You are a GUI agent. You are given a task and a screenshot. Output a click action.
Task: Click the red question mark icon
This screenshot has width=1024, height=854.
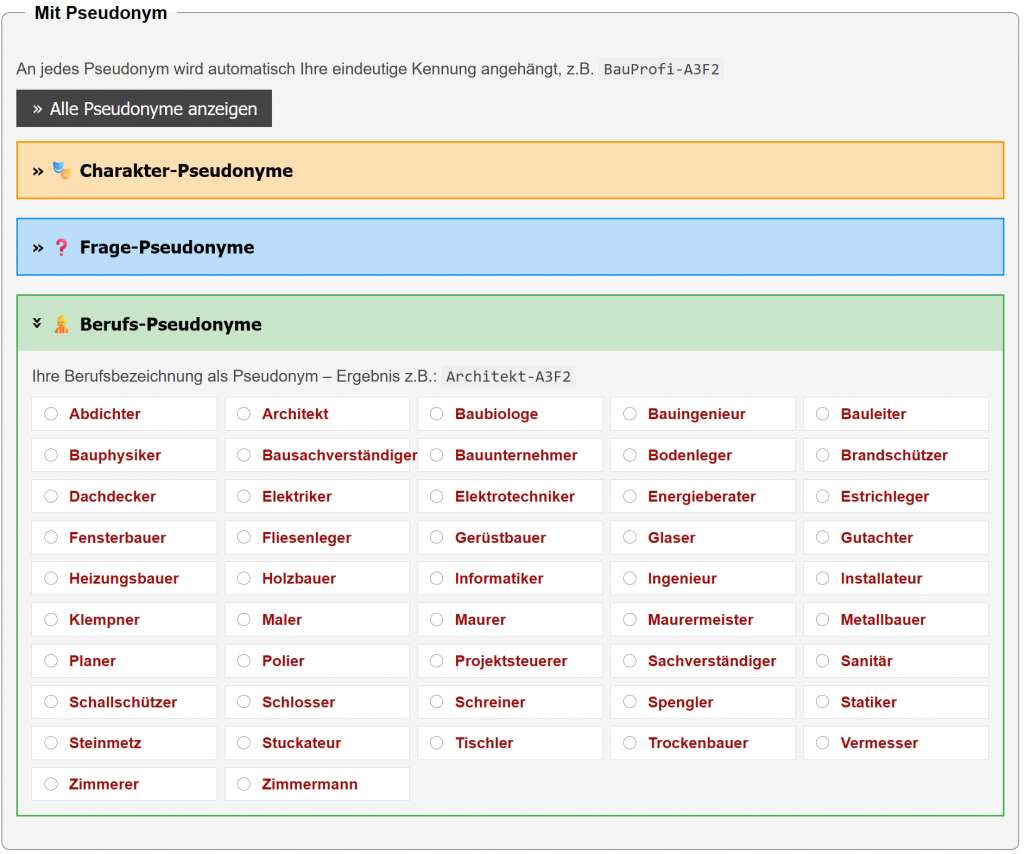[x=60, y=246]
